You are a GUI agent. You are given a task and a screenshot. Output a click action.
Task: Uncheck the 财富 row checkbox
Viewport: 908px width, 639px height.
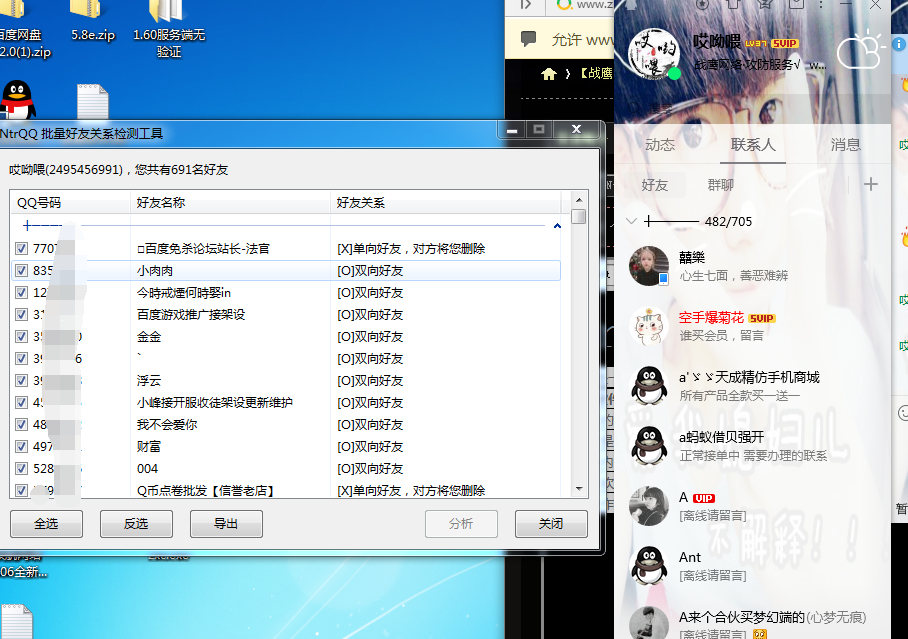point(21,447)
